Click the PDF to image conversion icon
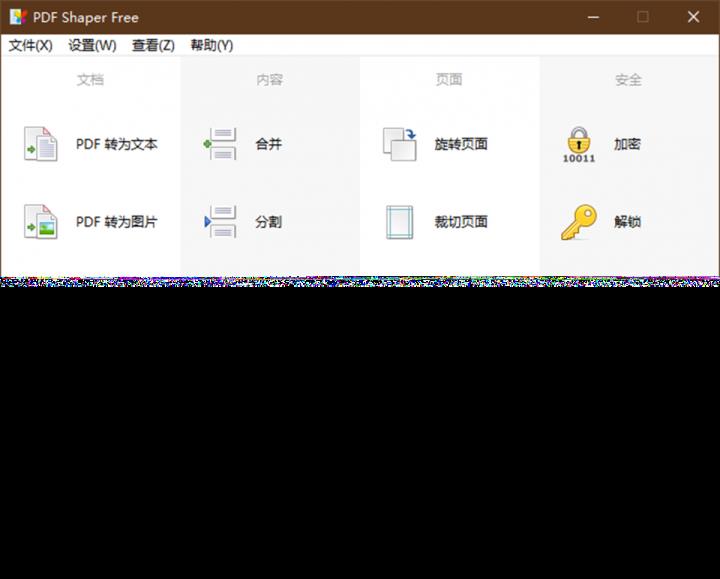This screenshot has width=720, height=579. pos(41,222)
